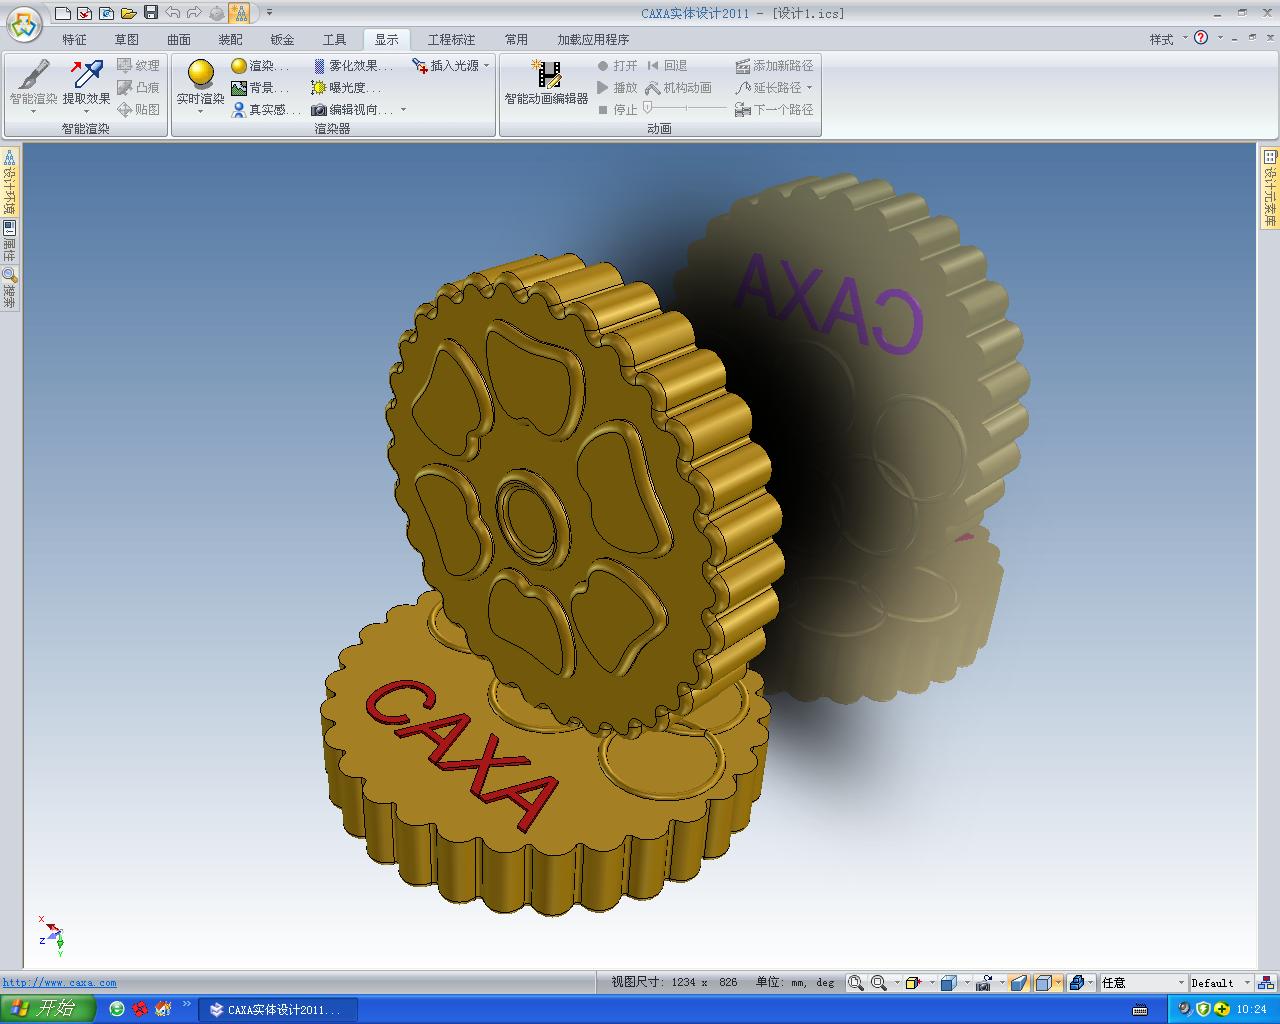Open the 工具 ribbon tab
The image size is (1280, 1024).
335,40
